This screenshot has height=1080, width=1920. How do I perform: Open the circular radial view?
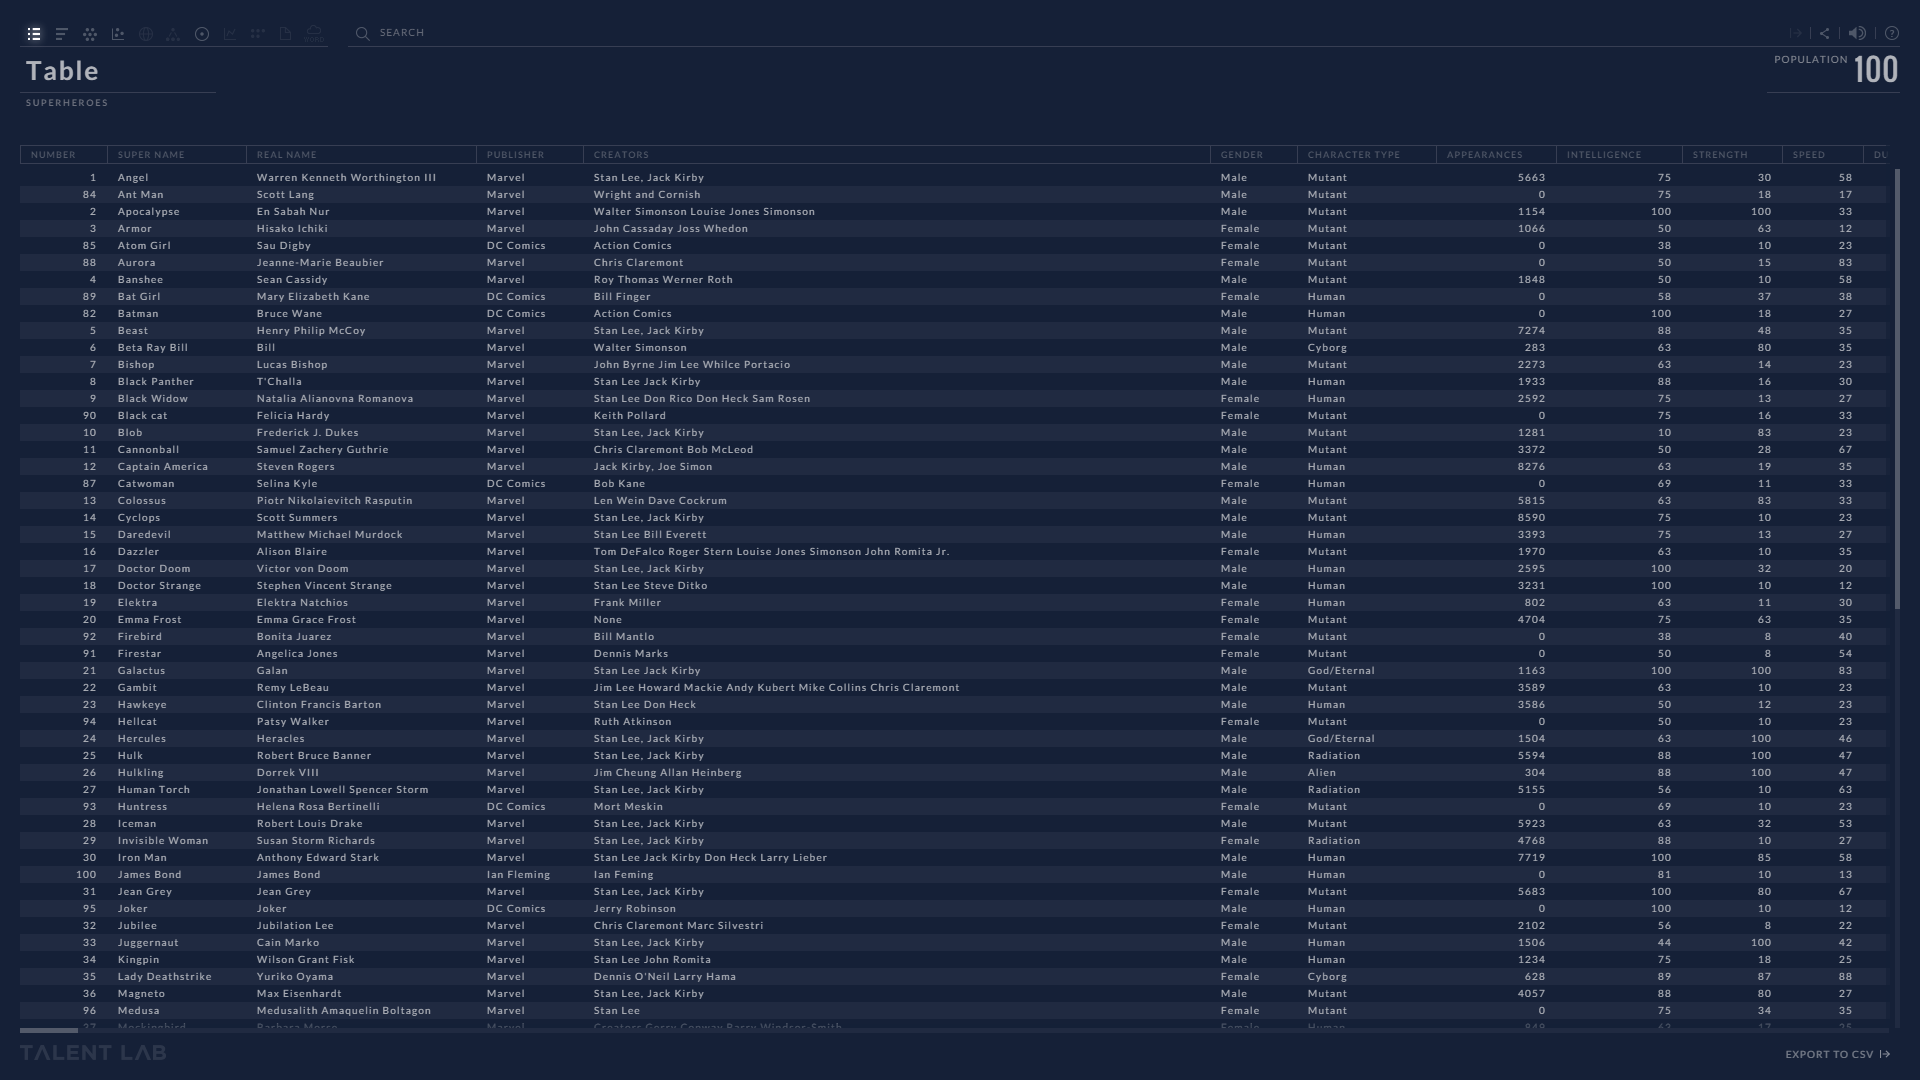tap(202, 34)
